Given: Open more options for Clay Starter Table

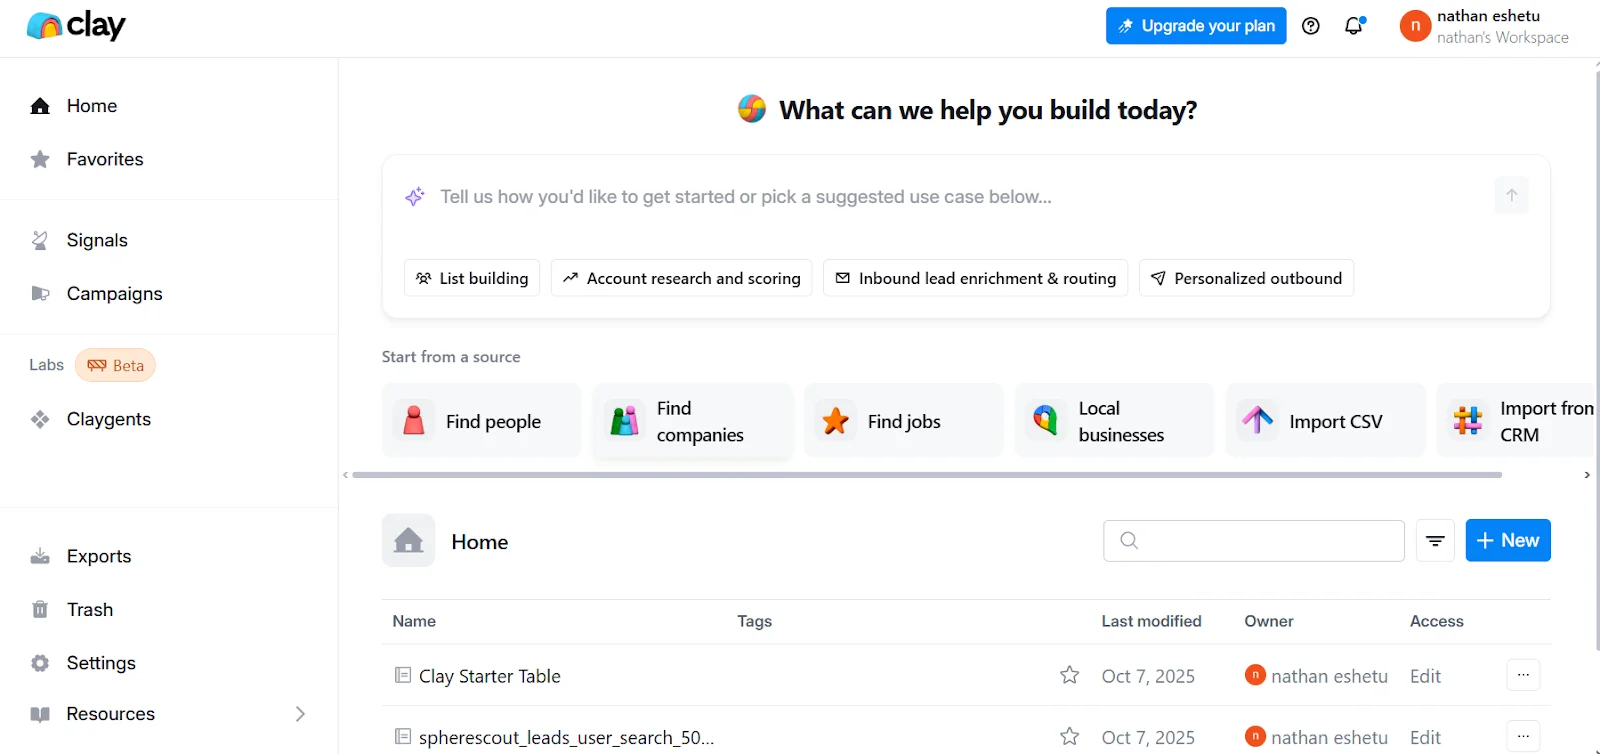Looking at the screenshot, I should tap(1523, 675).
